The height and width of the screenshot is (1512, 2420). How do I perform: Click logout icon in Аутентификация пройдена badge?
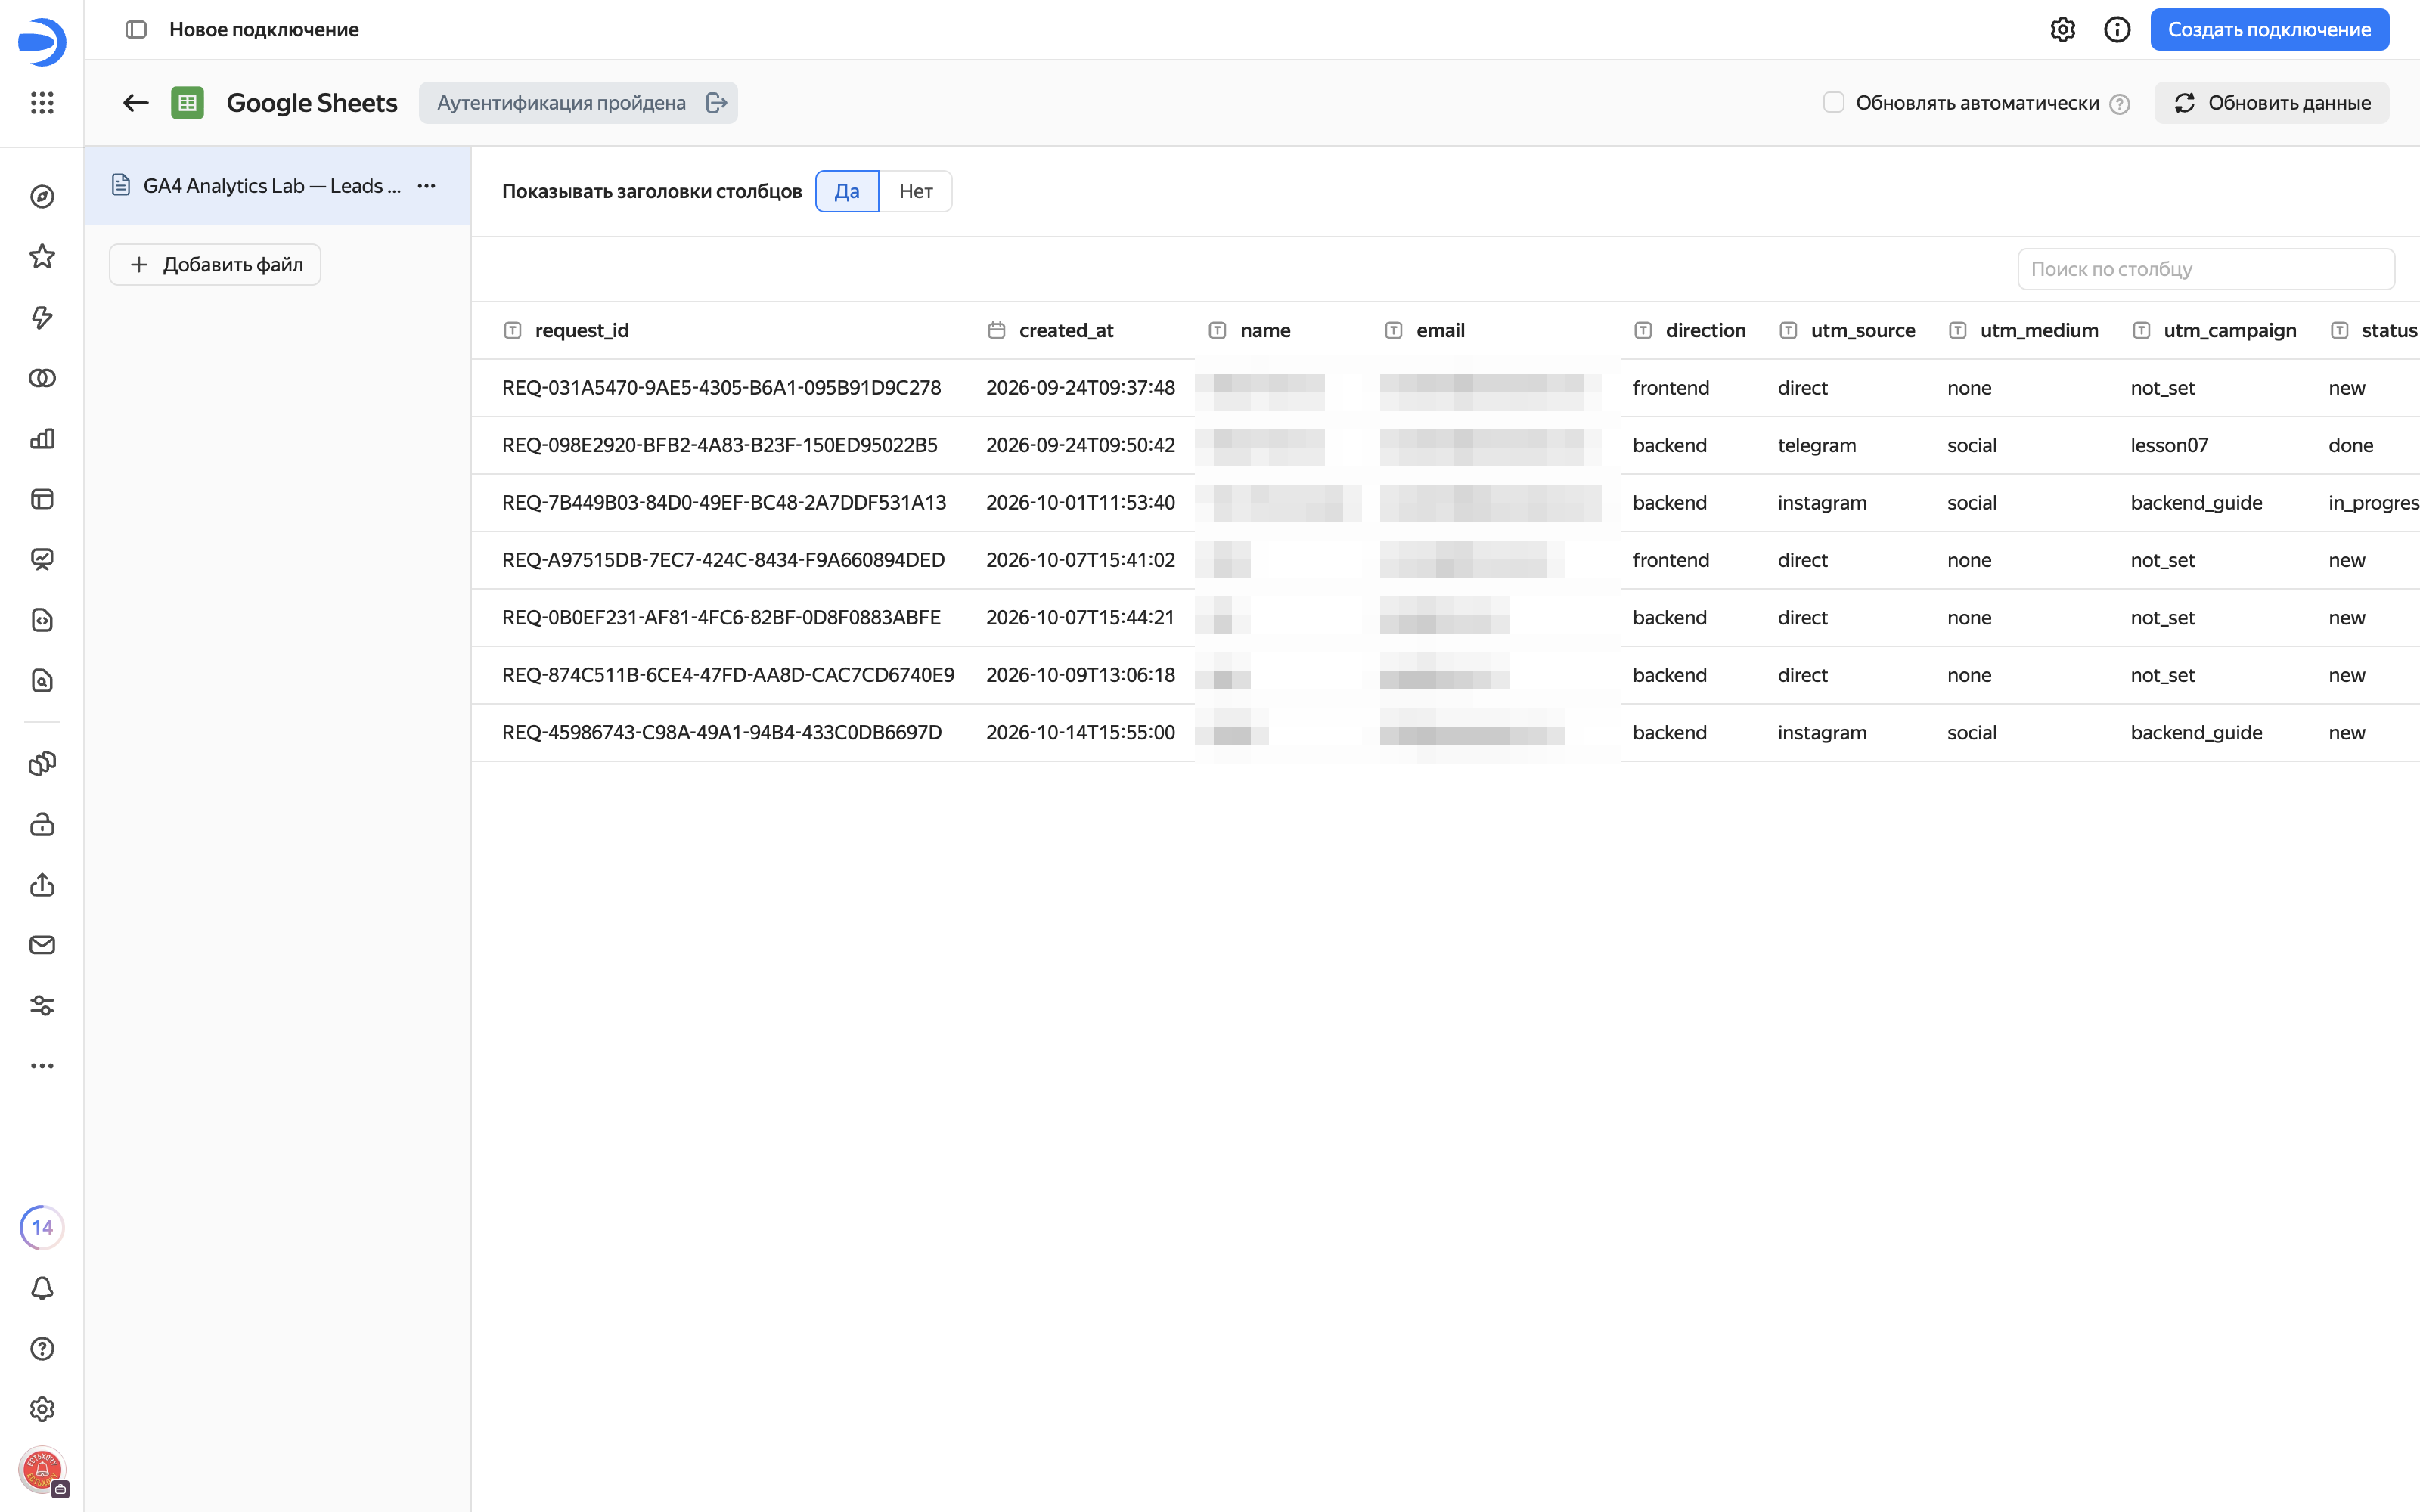pos(716,103)
